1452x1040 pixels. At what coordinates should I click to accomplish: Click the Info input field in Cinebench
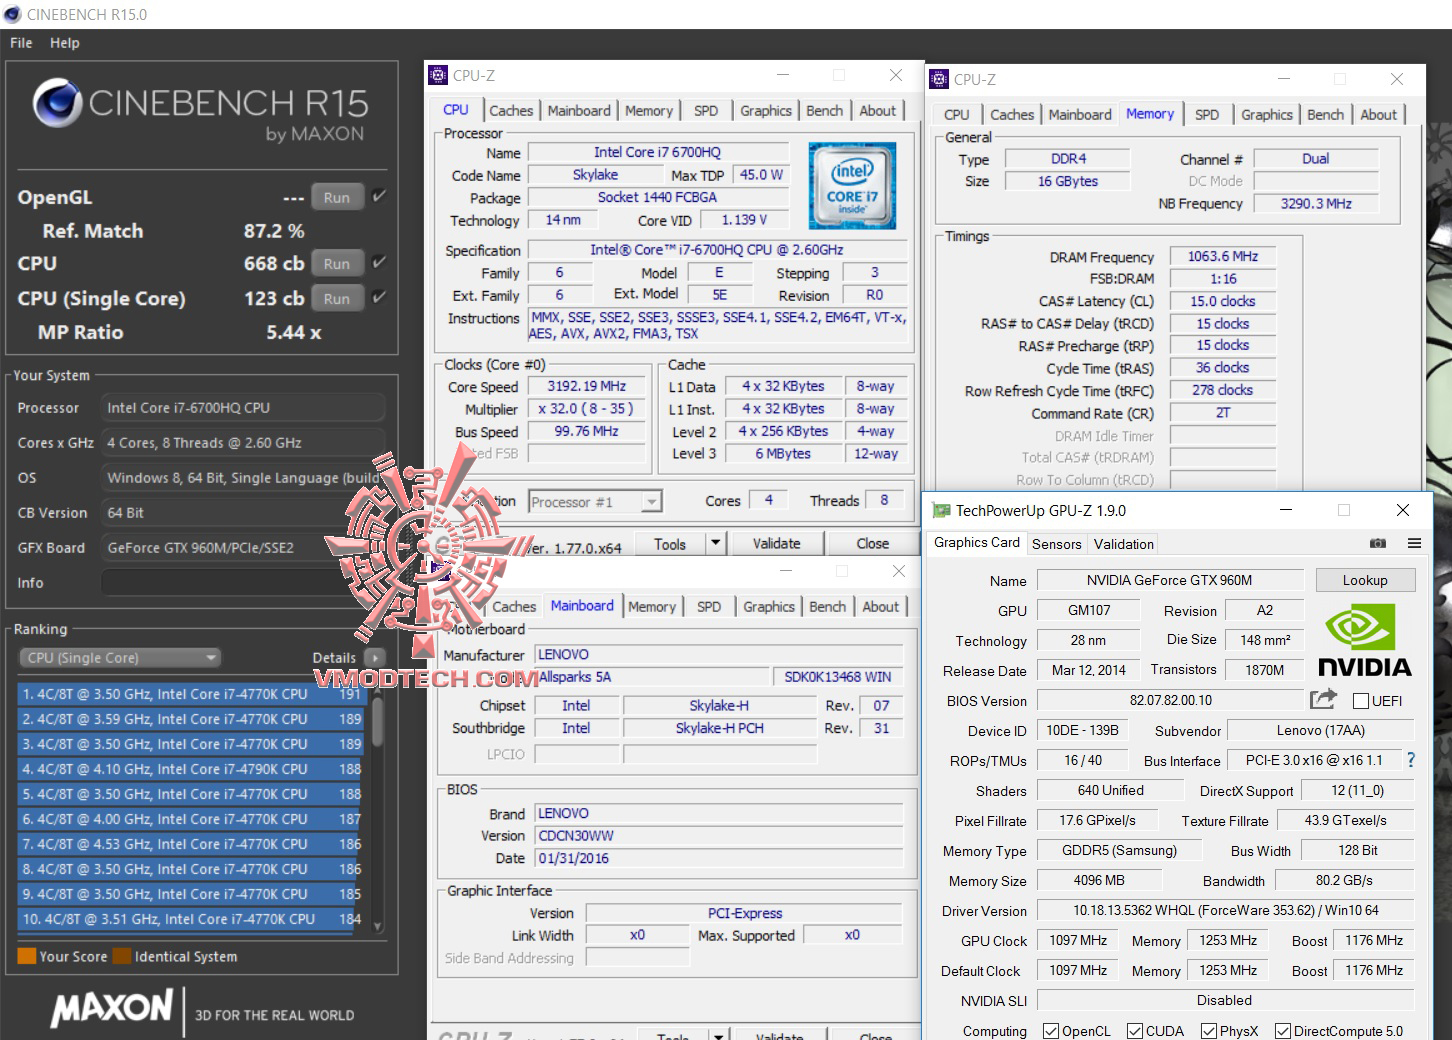point(243,582)
